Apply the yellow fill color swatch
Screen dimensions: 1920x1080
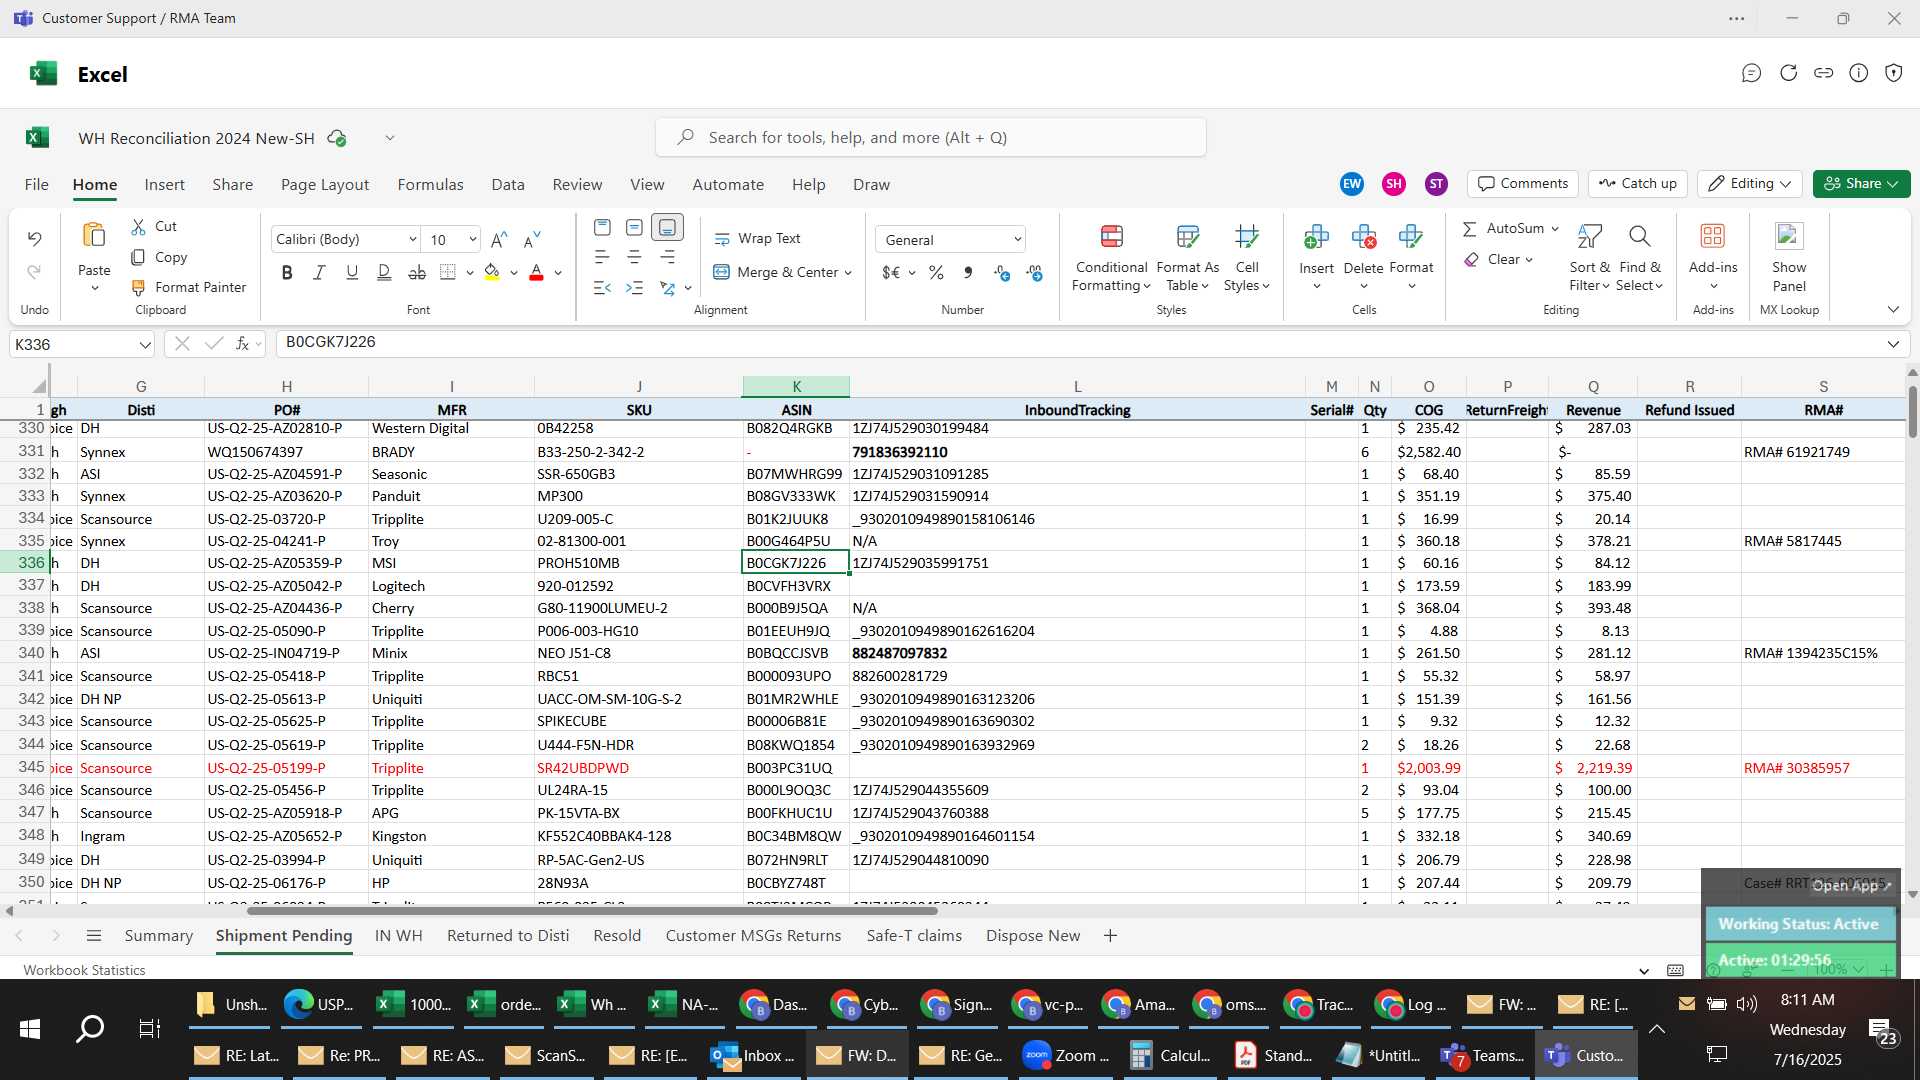click(492, 273)
